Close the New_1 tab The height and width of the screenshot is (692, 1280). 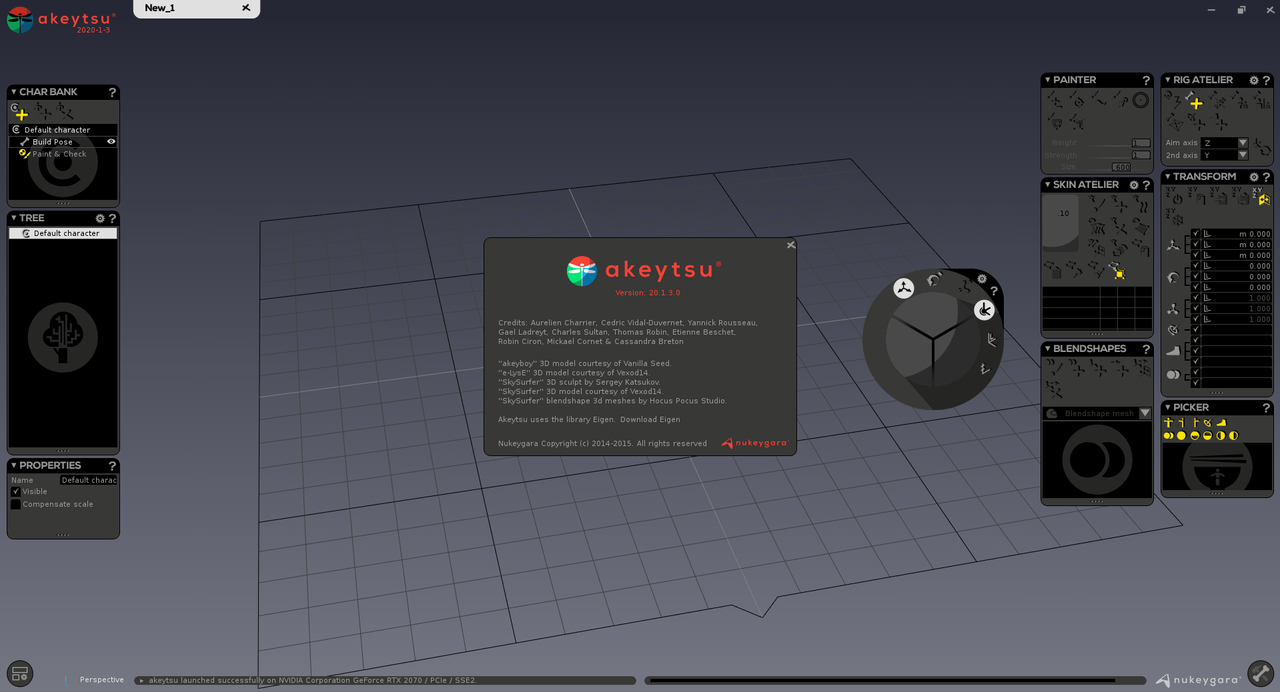[246, 8]
